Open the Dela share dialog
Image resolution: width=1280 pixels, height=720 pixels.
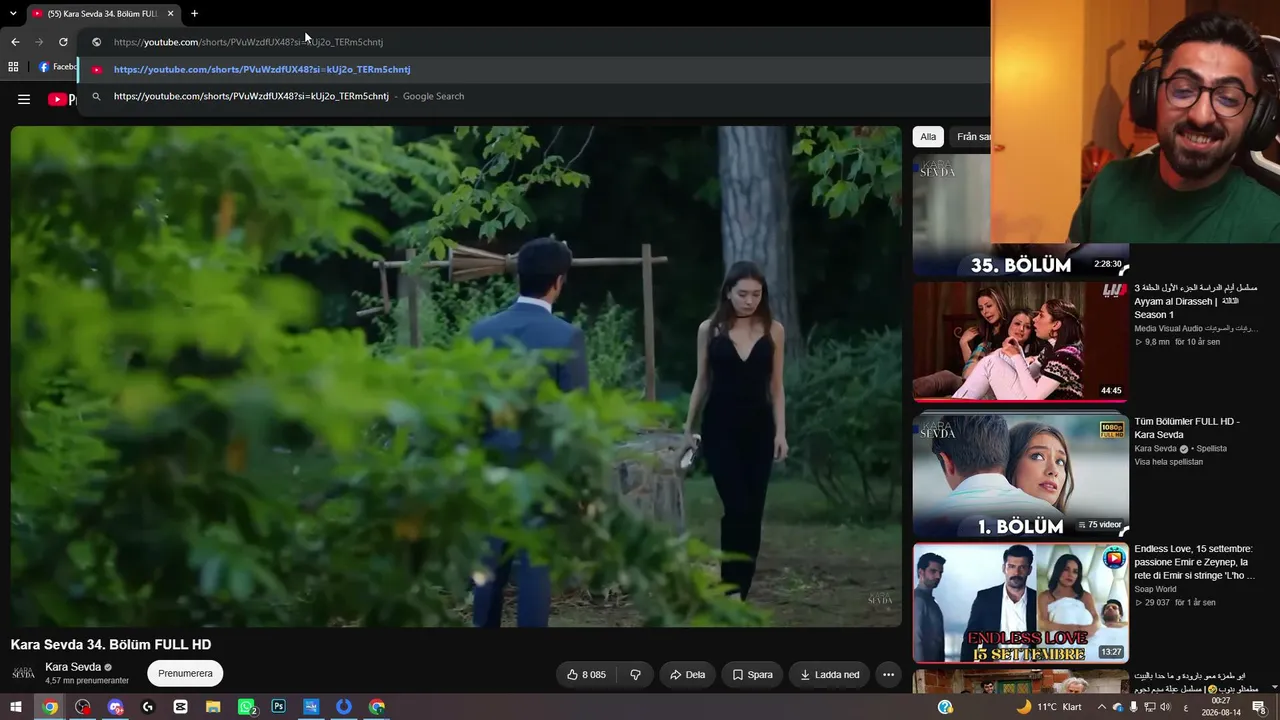tap(688, 675)
